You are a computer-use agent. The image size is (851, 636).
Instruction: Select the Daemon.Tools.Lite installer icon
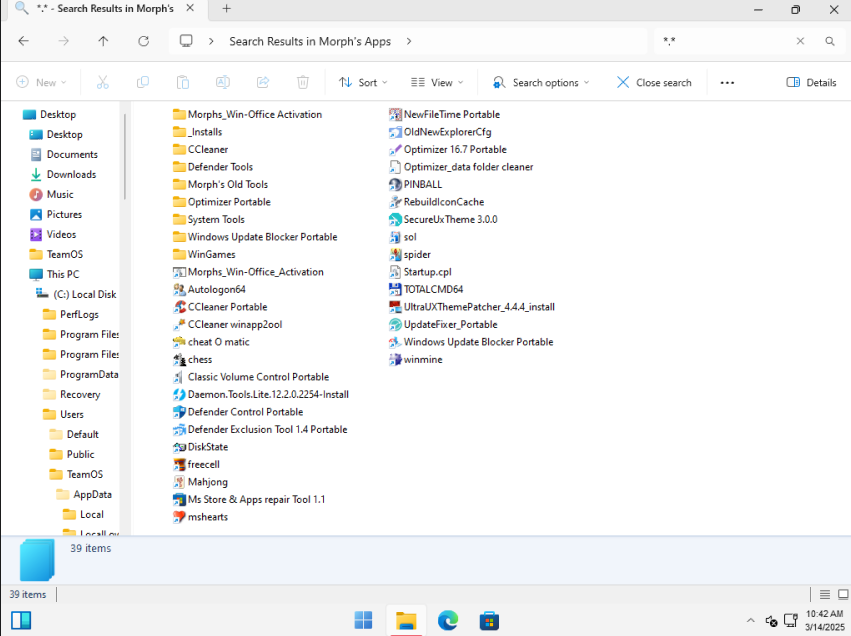pos(179,395)
